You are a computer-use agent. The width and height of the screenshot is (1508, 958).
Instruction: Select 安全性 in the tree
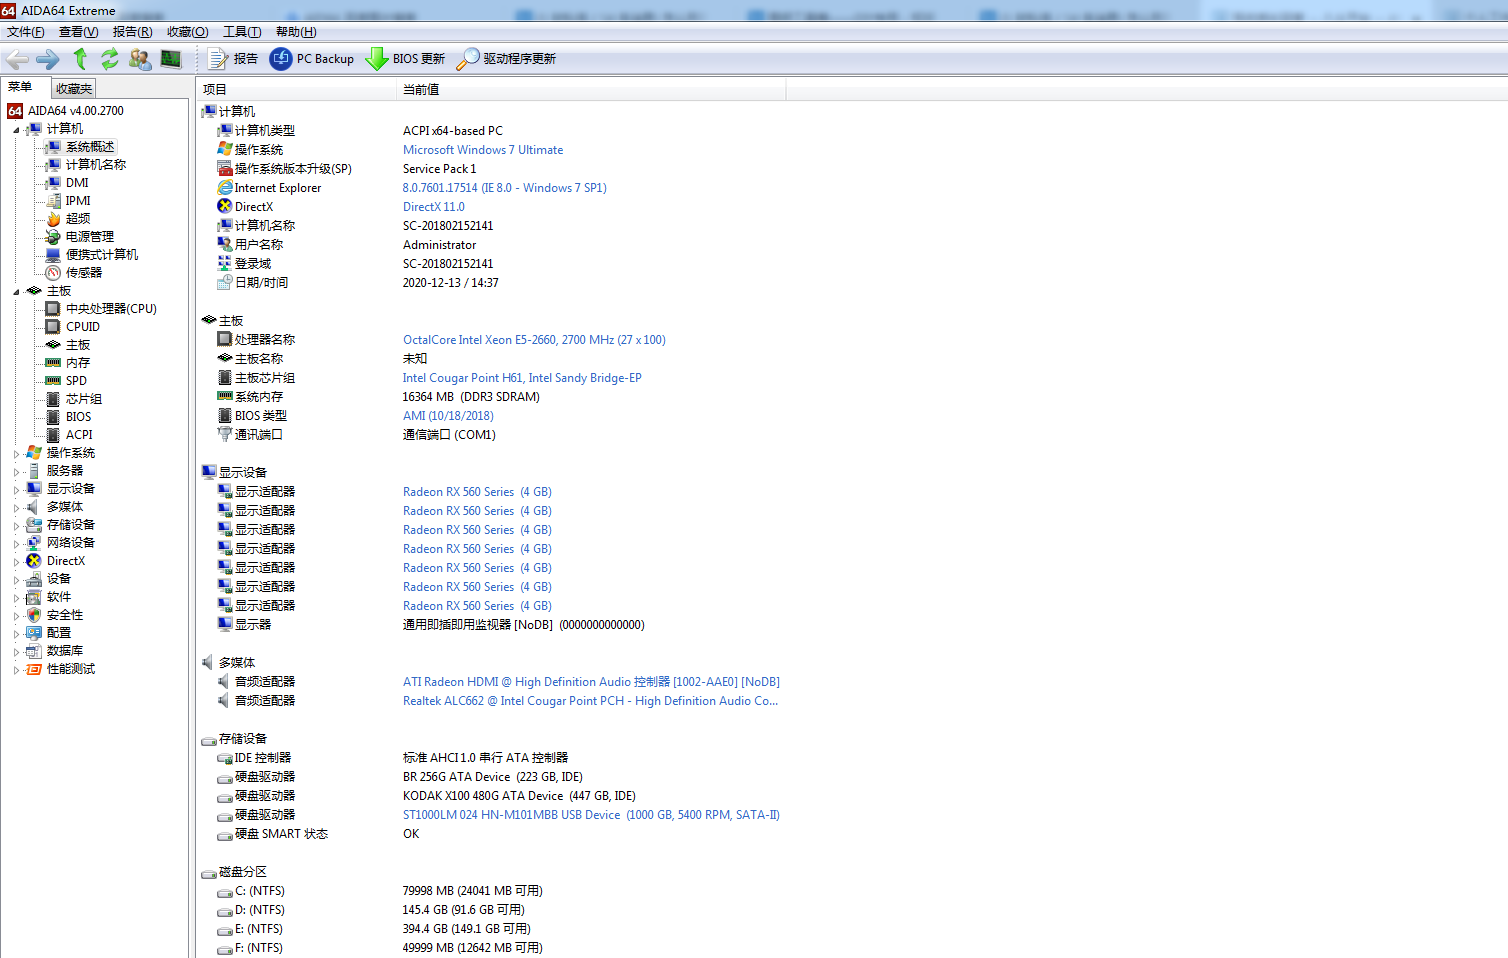[65, 615]
